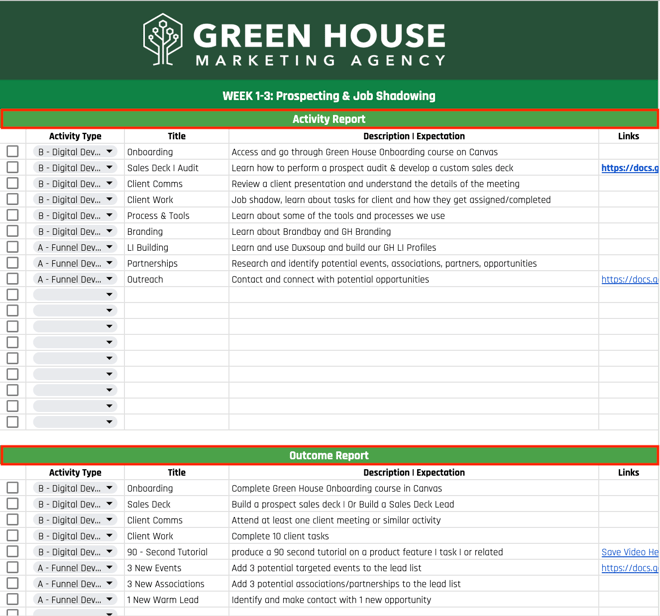Viewport: 660px width, 616px height.
Task: Open the Activity Type dropdown for Partnerships
Action: [109, 264]
